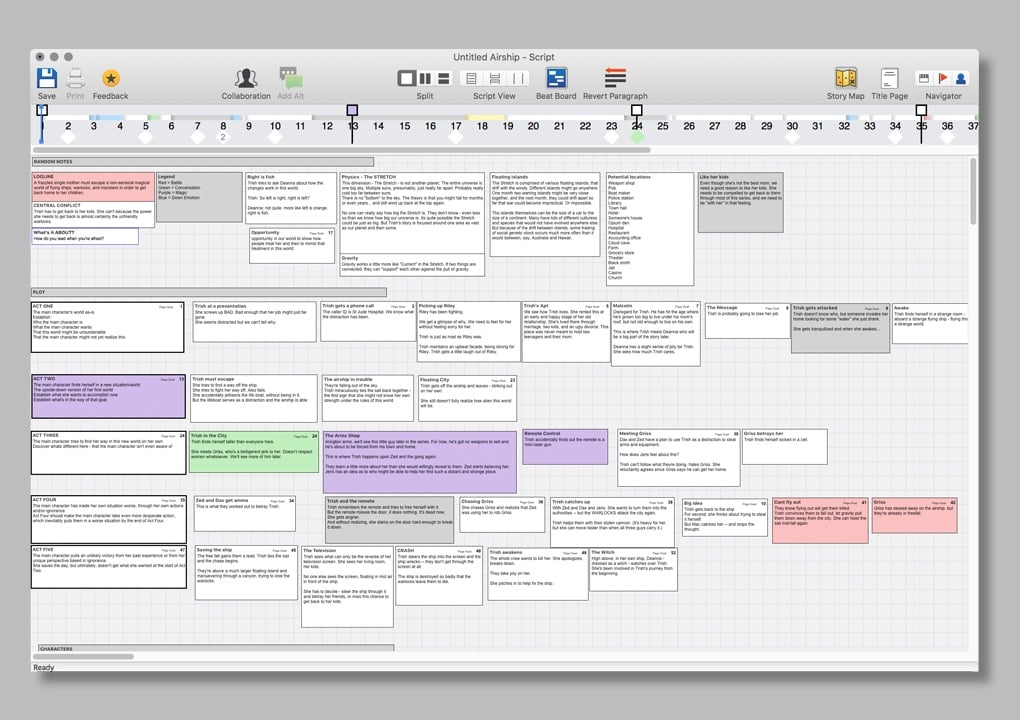Image resolution: width=1020 pixels, height=720 pixels.
Task: Click the green diamond under page 24
Action: coord(637,136)
